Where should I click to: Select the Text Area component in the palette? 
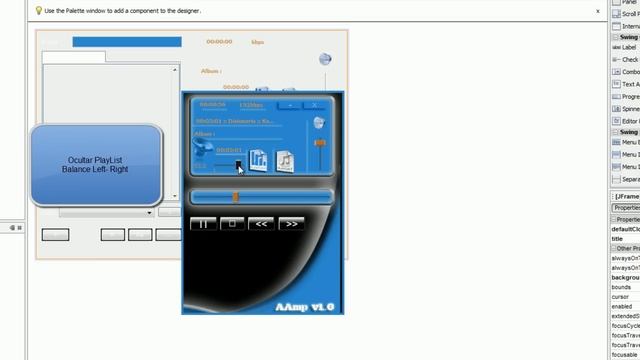[625, 84]
